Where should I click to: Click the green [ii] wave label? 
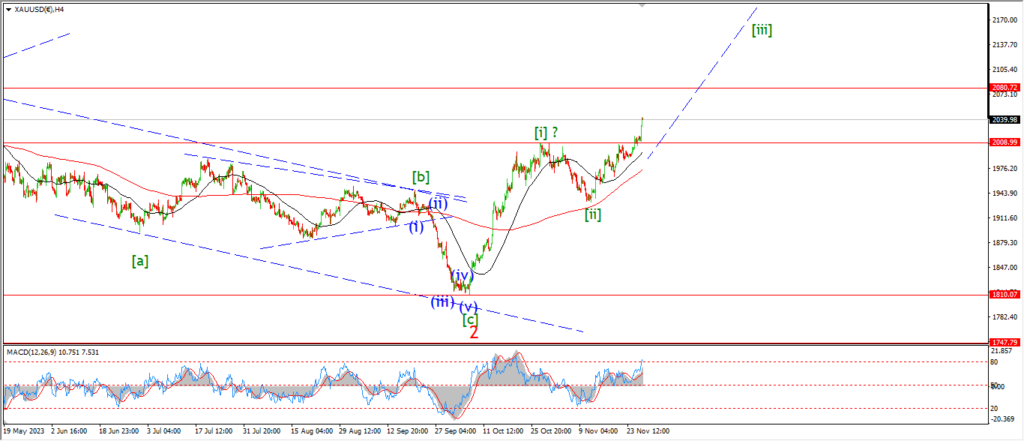click(x=592, y=213)
